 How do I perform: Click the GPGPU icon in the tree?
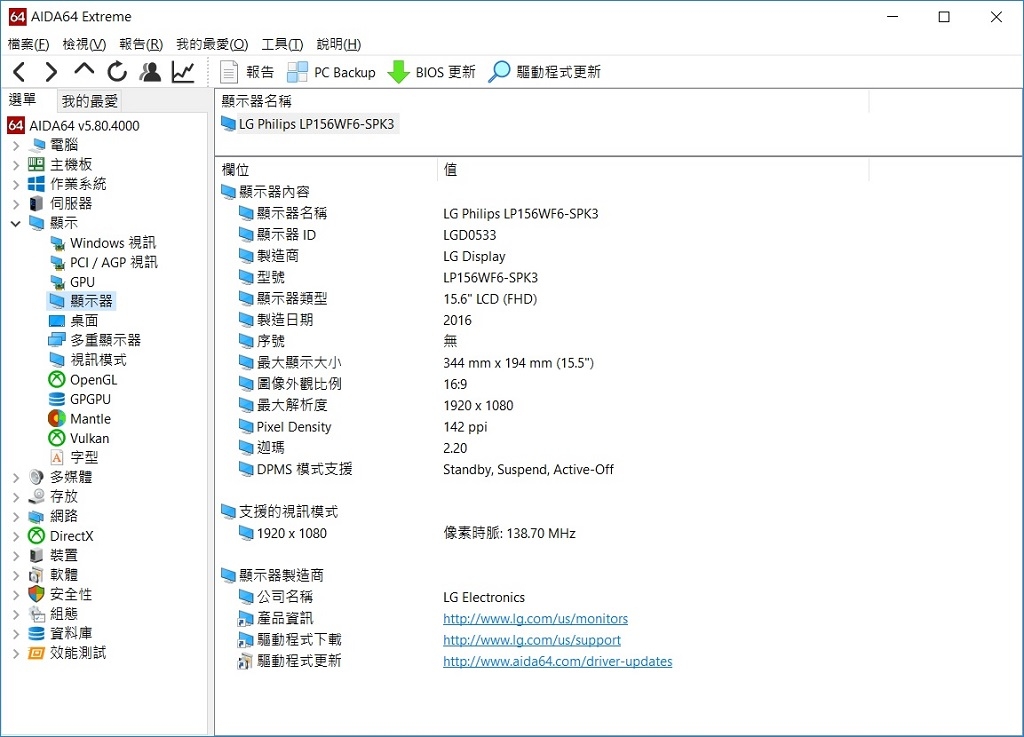pyautogui.click(x=57, y=399)
